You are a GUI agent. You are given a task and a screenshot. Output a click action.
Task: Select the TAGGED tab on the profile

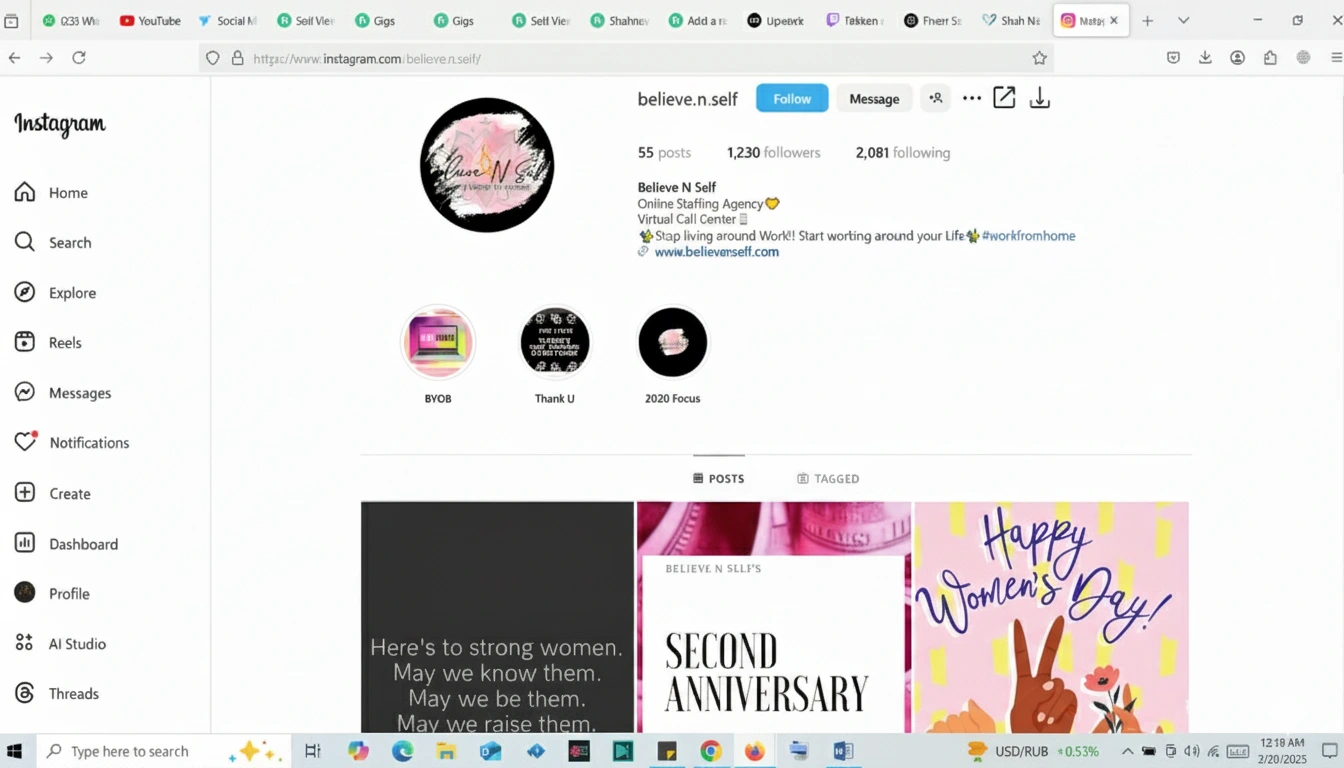(x=828, y=478)
